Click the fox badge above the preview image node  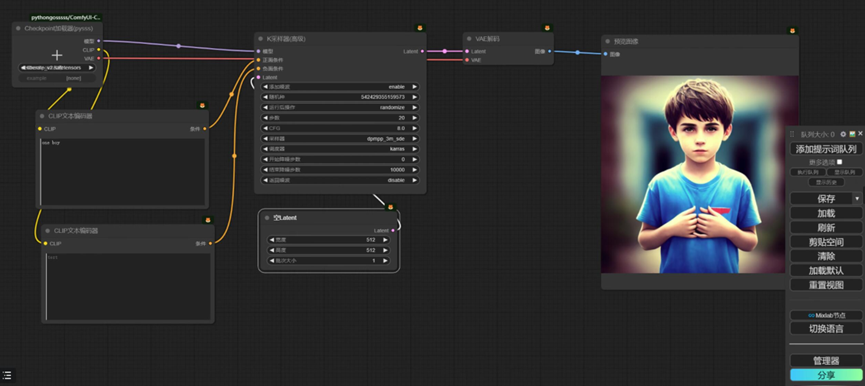792,31
